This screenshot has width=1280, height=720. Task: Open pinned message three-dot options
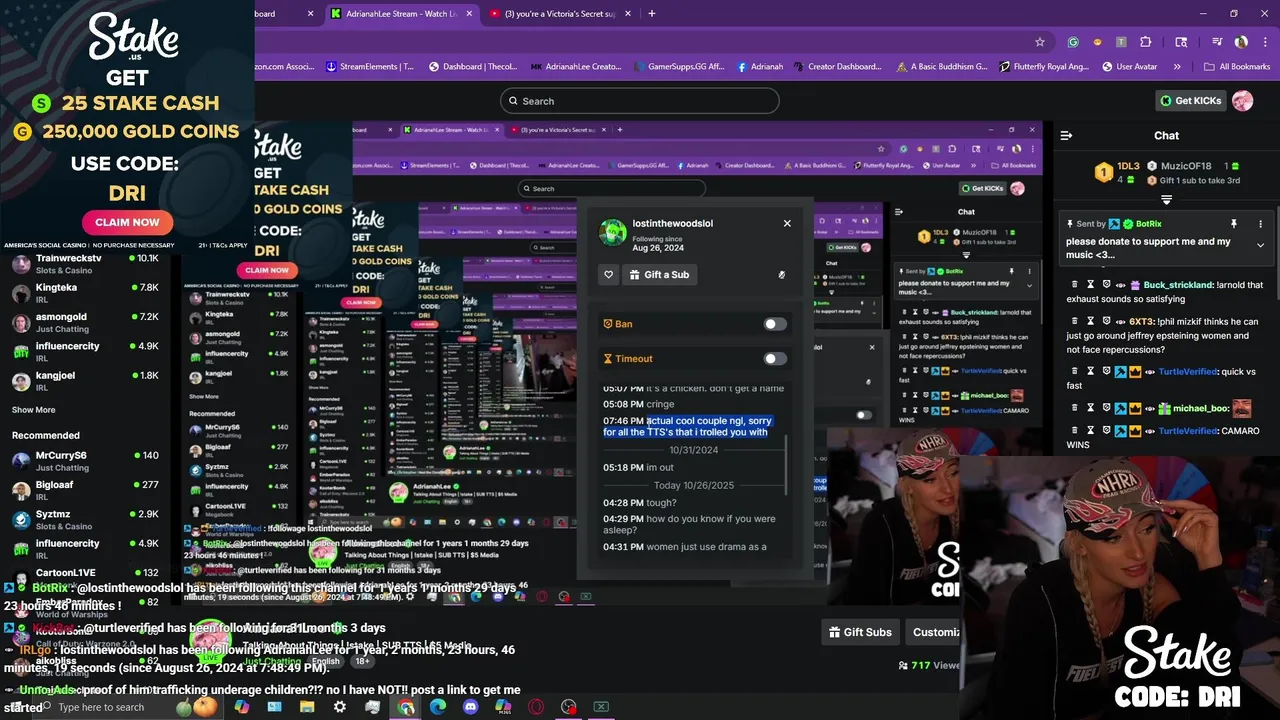[x=1260, y=224]
